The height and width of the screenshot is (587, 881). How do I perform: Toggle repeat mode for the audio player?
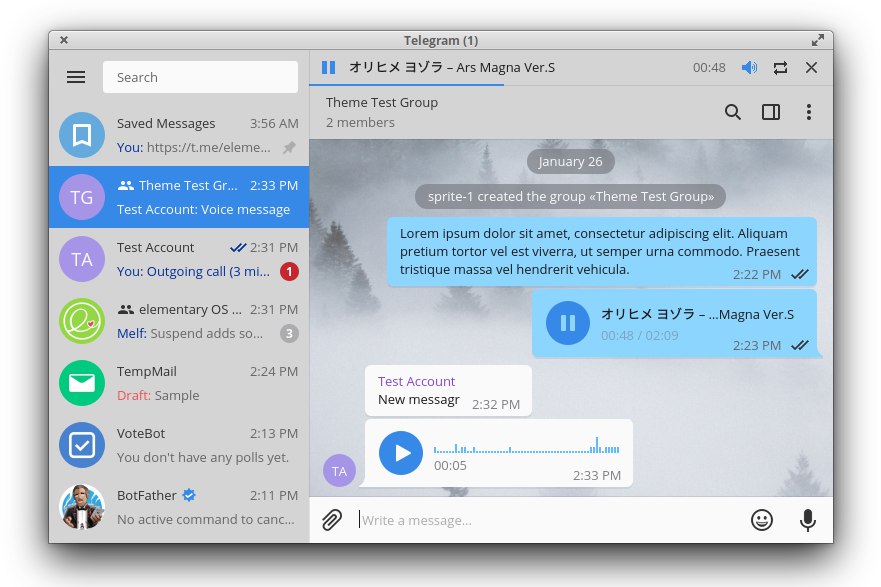pyautogui.click(x=780, y=68)
